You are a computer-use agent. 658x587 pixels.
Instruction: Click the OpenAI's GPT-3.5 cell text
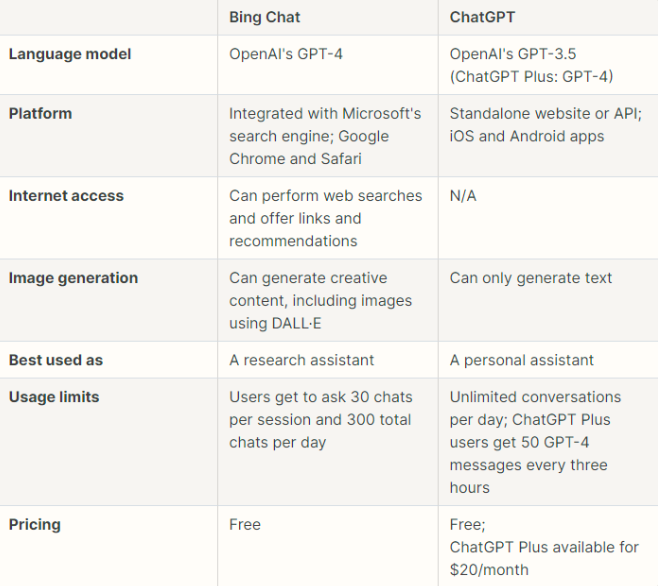click(531, 65)
